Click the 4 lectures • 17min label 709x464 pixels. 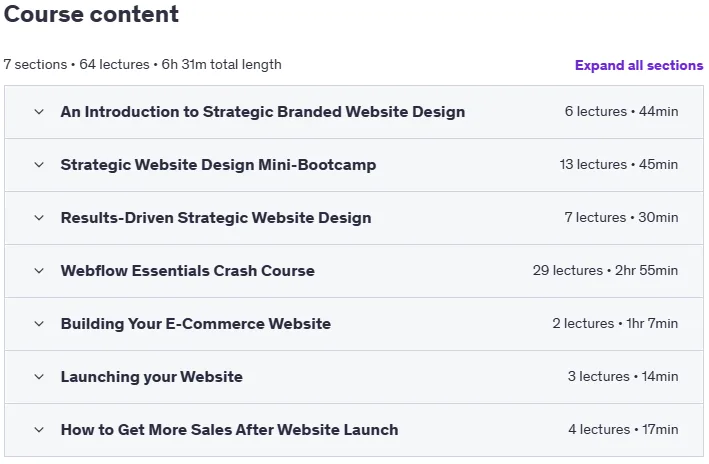pos(623,429)
